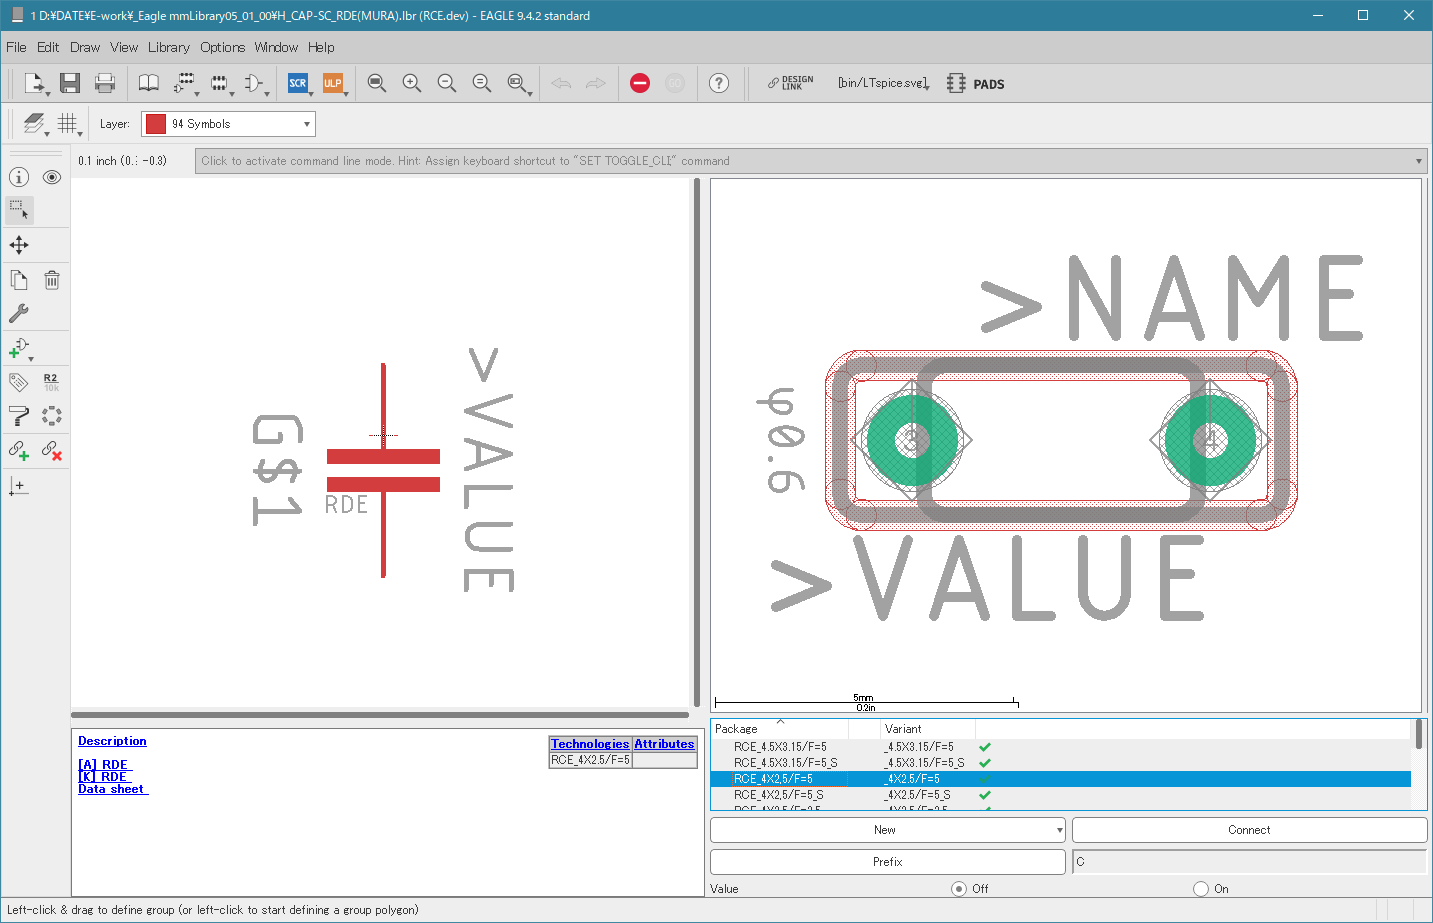The image size is (1433, 923).
Task: Click the Print icon in the toolbar
Action: point(105,83)
